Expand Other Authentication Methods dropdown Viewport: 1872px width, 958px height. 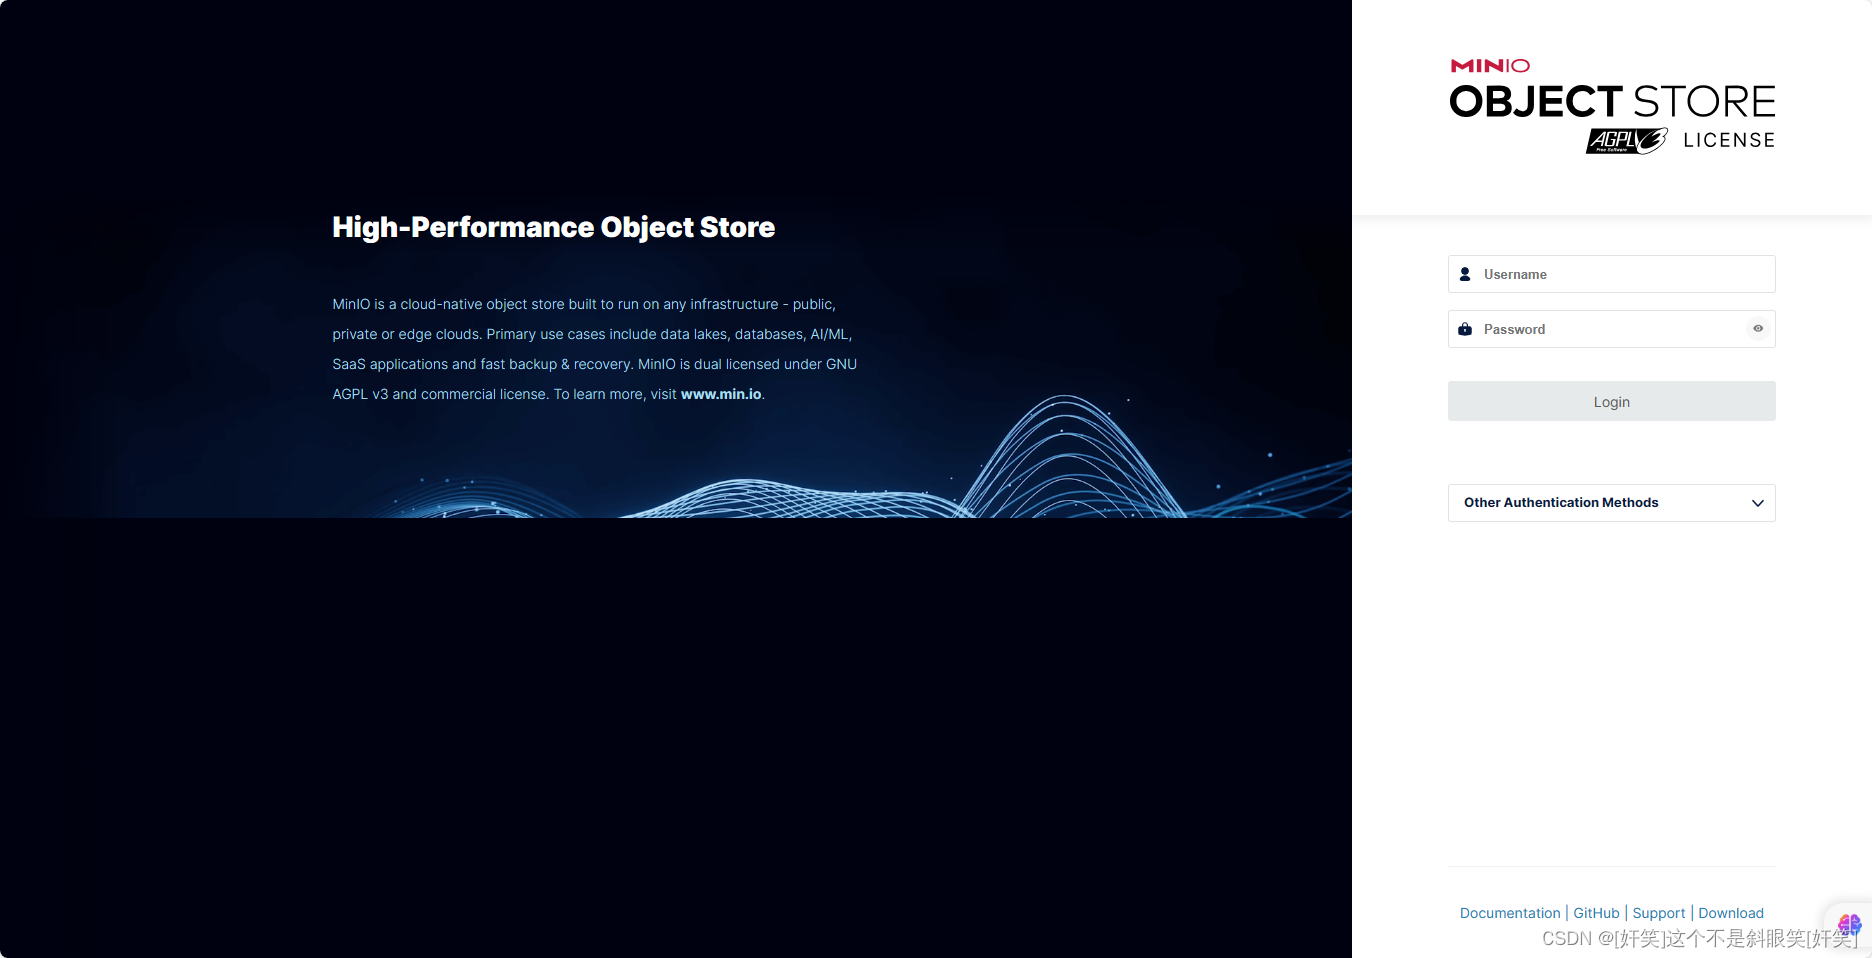pyautogui.click(x=1612, y=503)
